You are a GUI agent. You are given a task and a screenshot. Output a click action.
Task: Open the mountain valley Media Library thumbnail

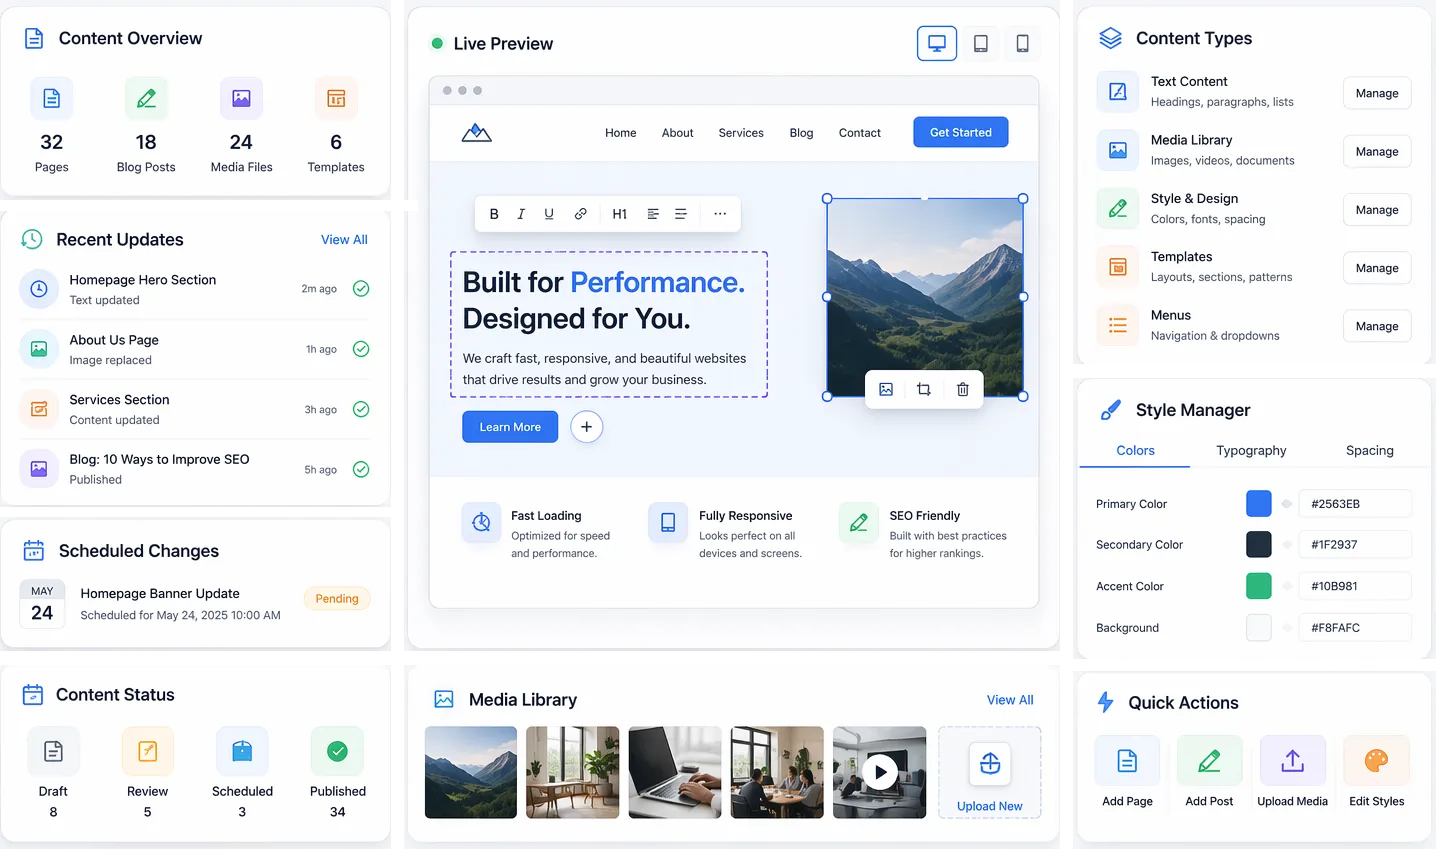pyautogui.click(x=471, y=772)
